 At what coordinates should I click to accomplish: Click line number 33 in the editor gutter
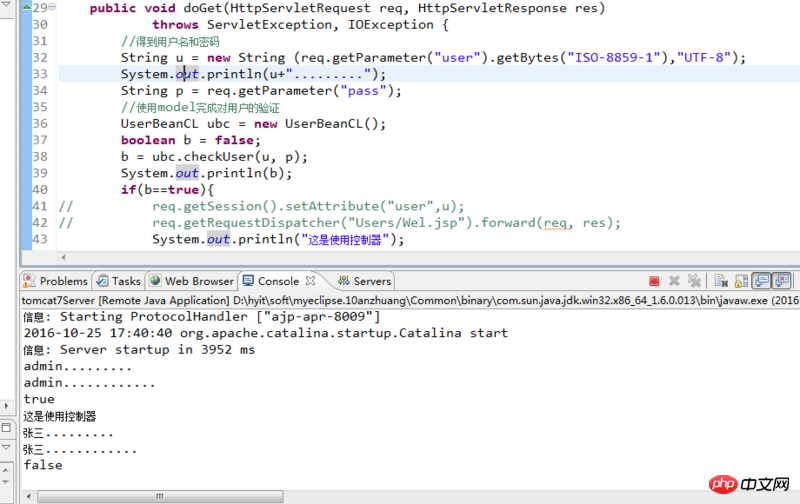(x=40, y=74)
